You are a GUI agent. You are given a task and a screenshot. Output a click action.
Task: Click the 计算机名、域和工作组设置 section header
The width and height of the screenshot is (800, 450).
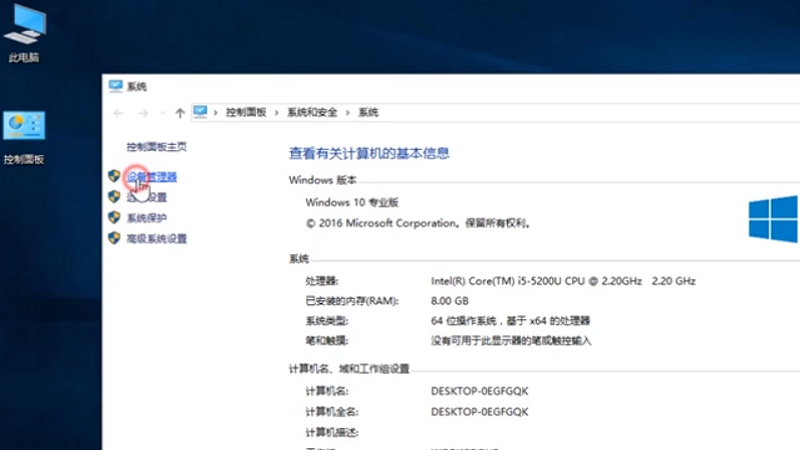(x=349, y=369)
